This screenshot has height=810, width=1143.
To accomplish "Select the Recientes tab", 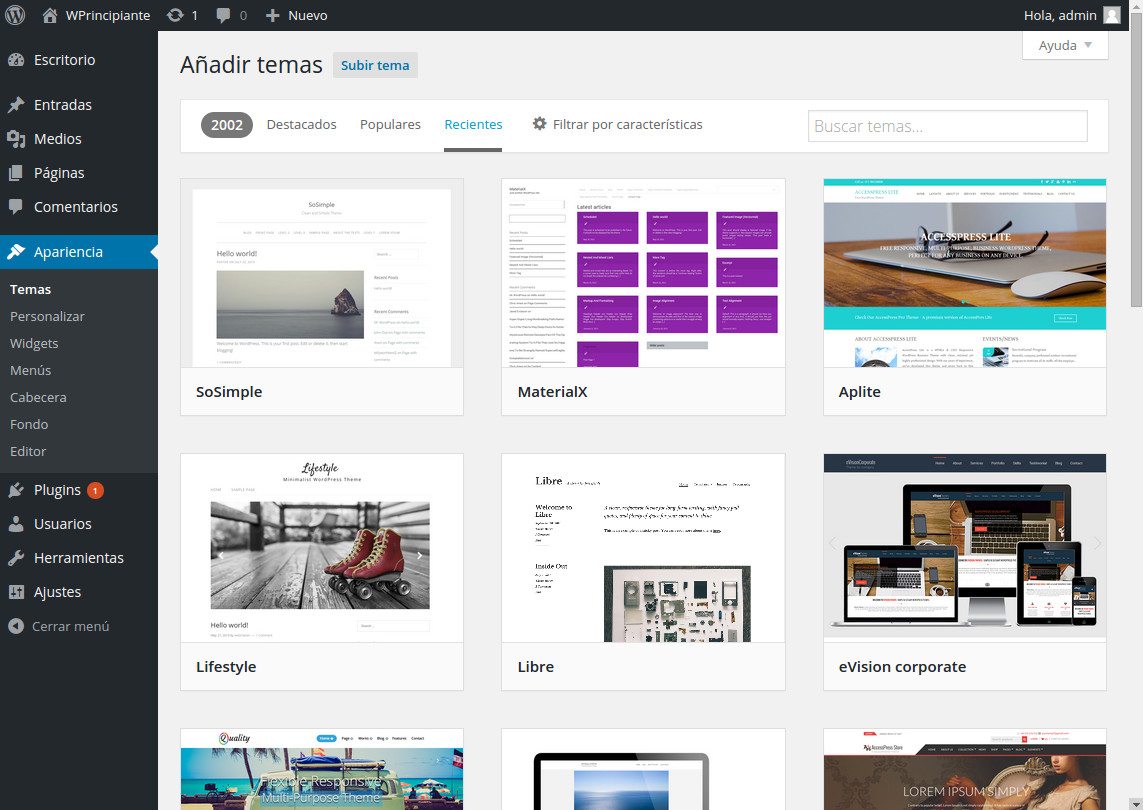I will 473,125.
